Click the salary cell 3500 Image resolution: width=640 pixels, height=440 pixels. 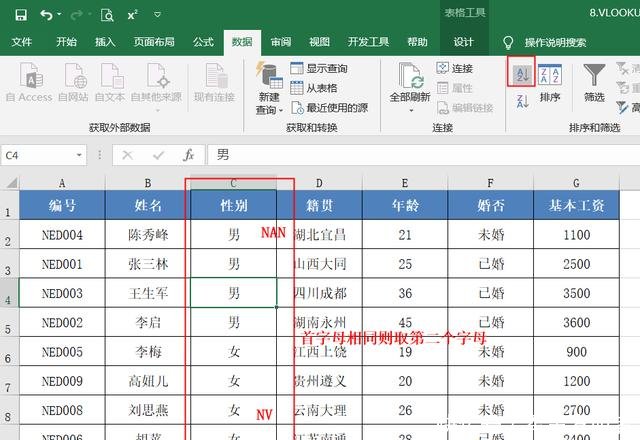click(576, 293)
